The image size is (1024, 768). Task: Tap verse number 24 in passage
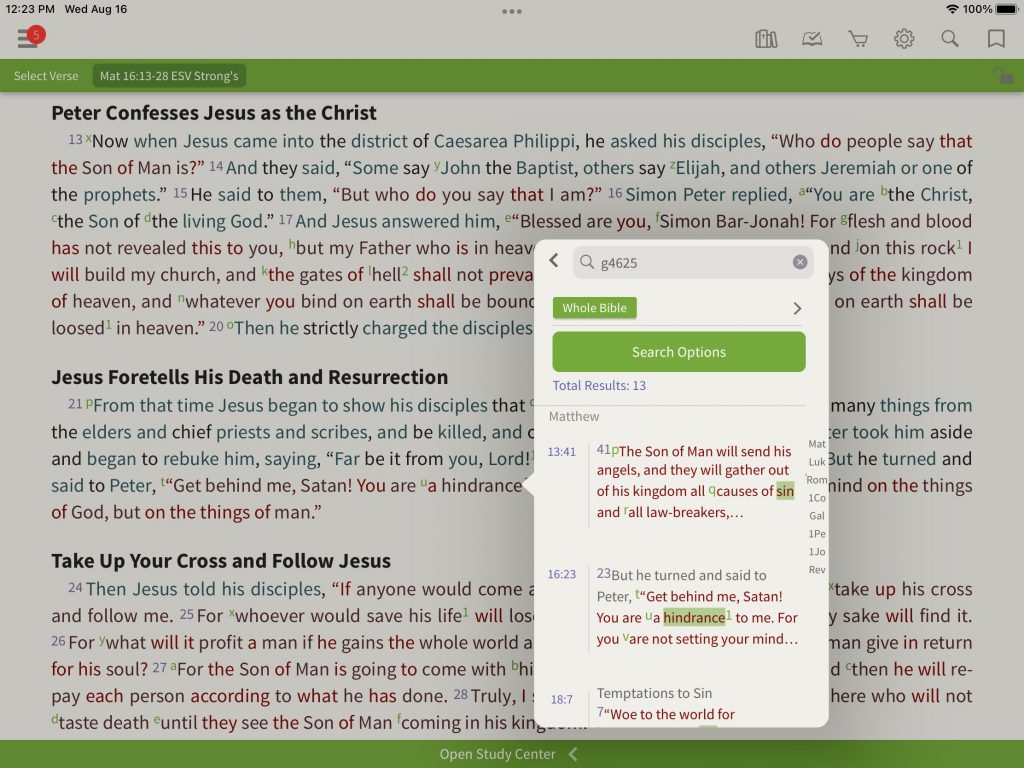point(75,587)
